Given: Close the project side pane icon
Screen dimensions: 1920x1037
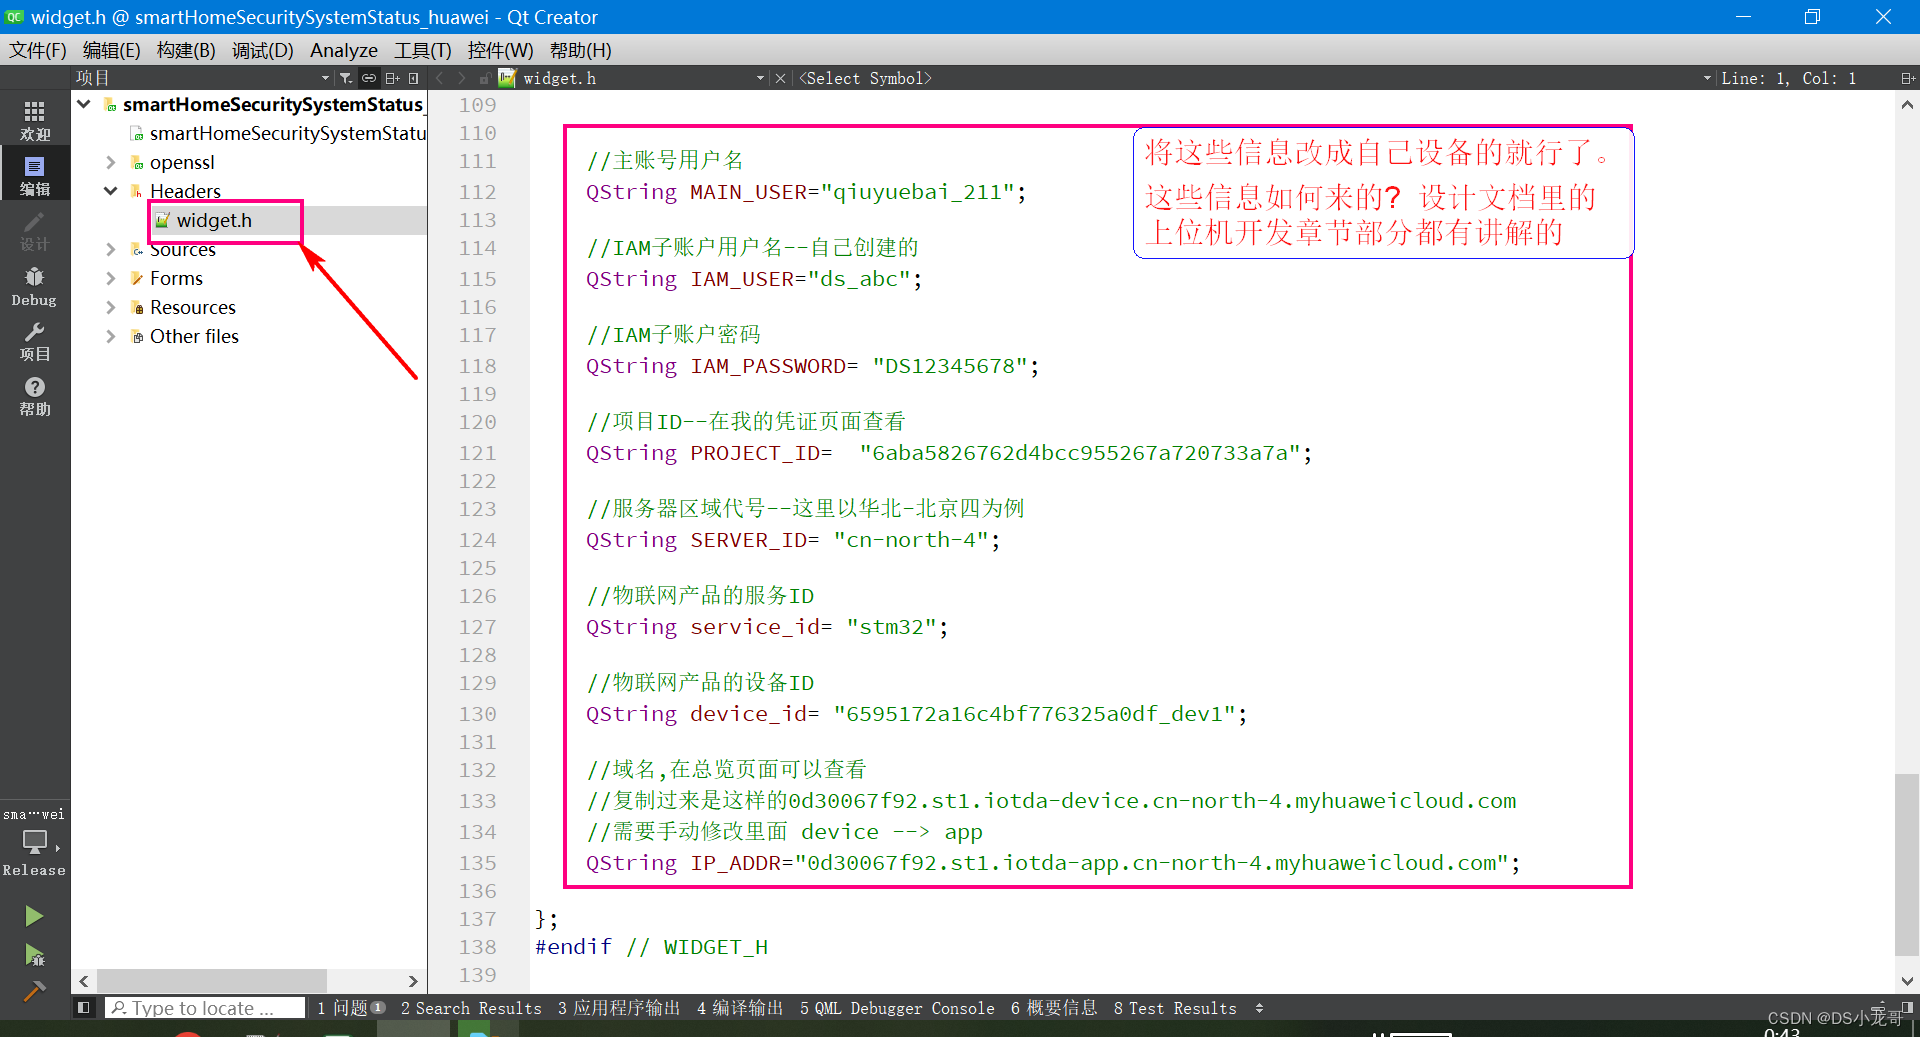Looking at the screenshot, I should coord(414,78).
